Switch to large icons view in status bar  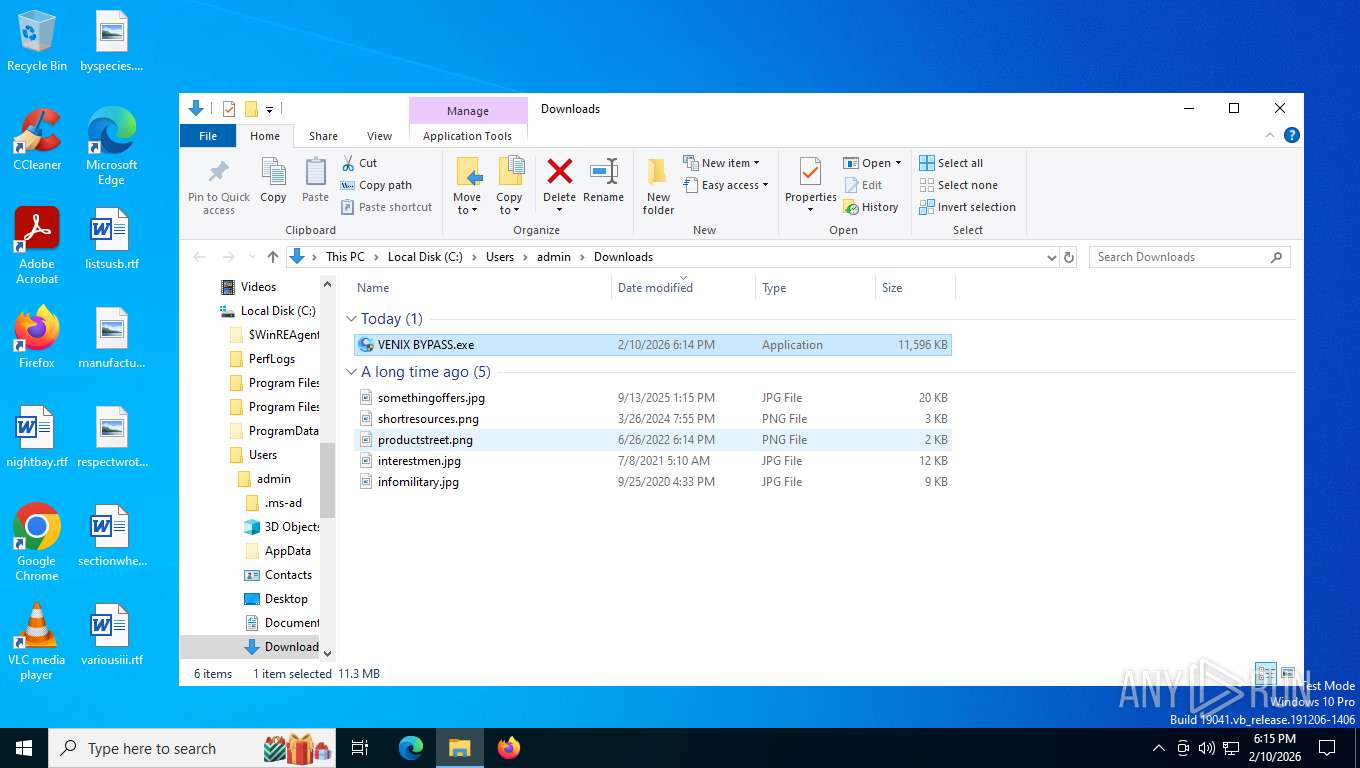(x=1288, y=673)
